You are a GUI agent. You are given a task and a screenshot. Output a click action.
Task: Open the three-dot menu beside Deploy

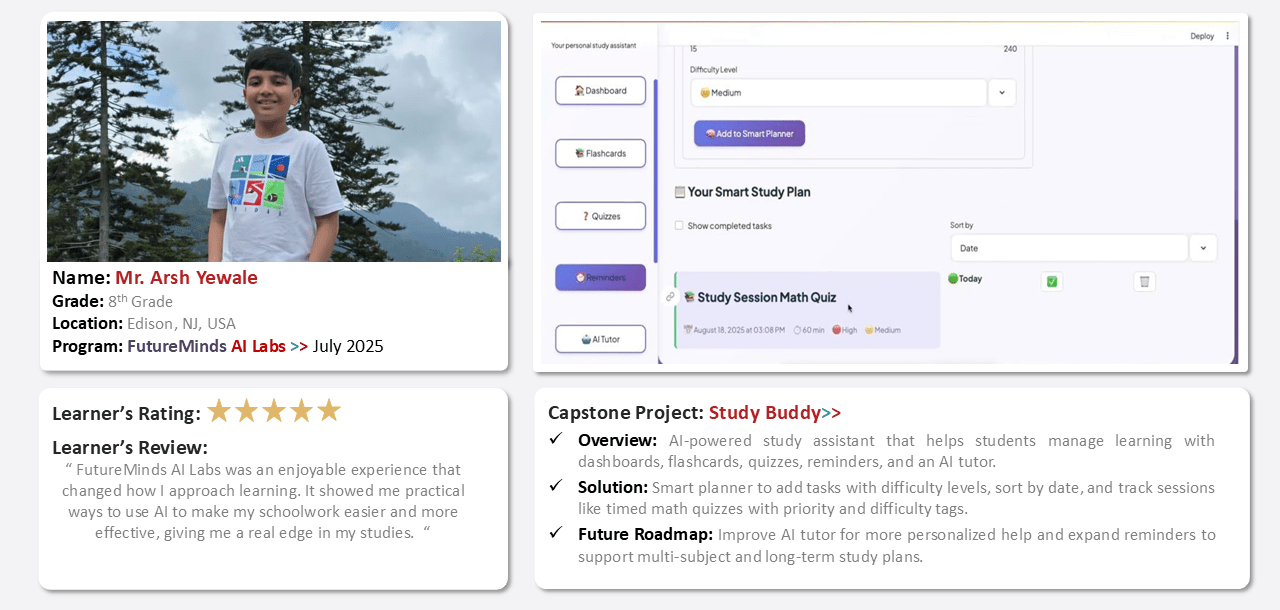(x=1228, y=36)
